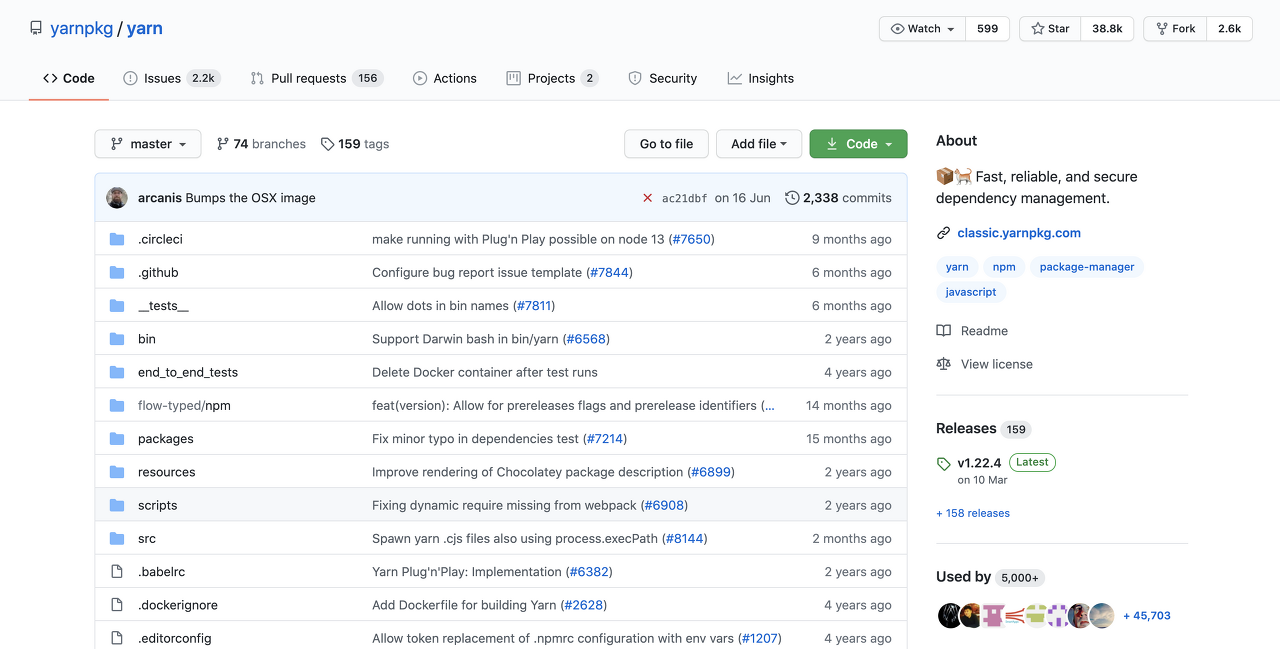Open the v1.22.4 latest release
Image resolution: width=1280 pixels, height=649 pixels.
[x=980, y=463]
